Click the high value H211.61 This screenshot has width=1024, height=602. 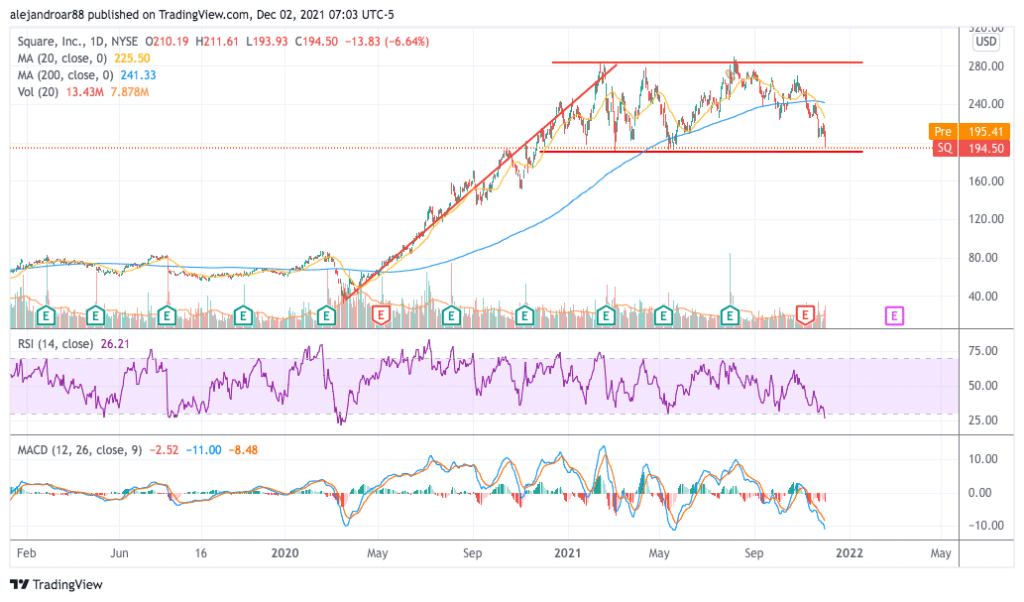[217, 41]
